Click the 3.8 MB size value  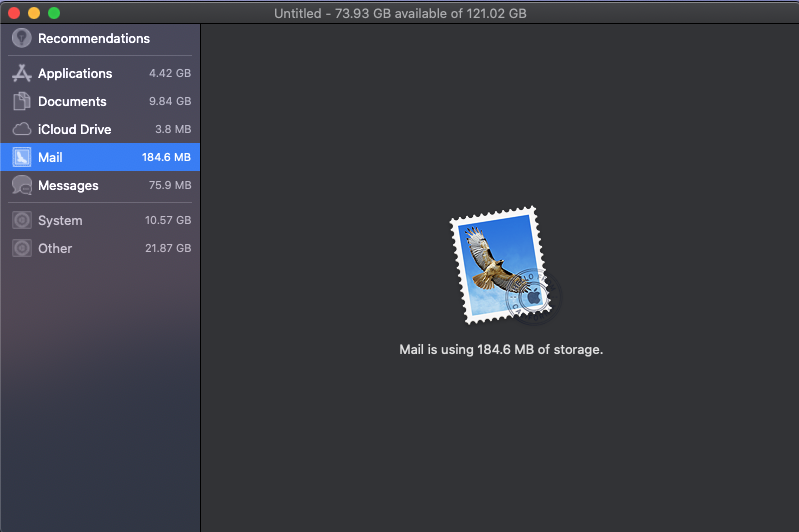(x=173, y=129)
